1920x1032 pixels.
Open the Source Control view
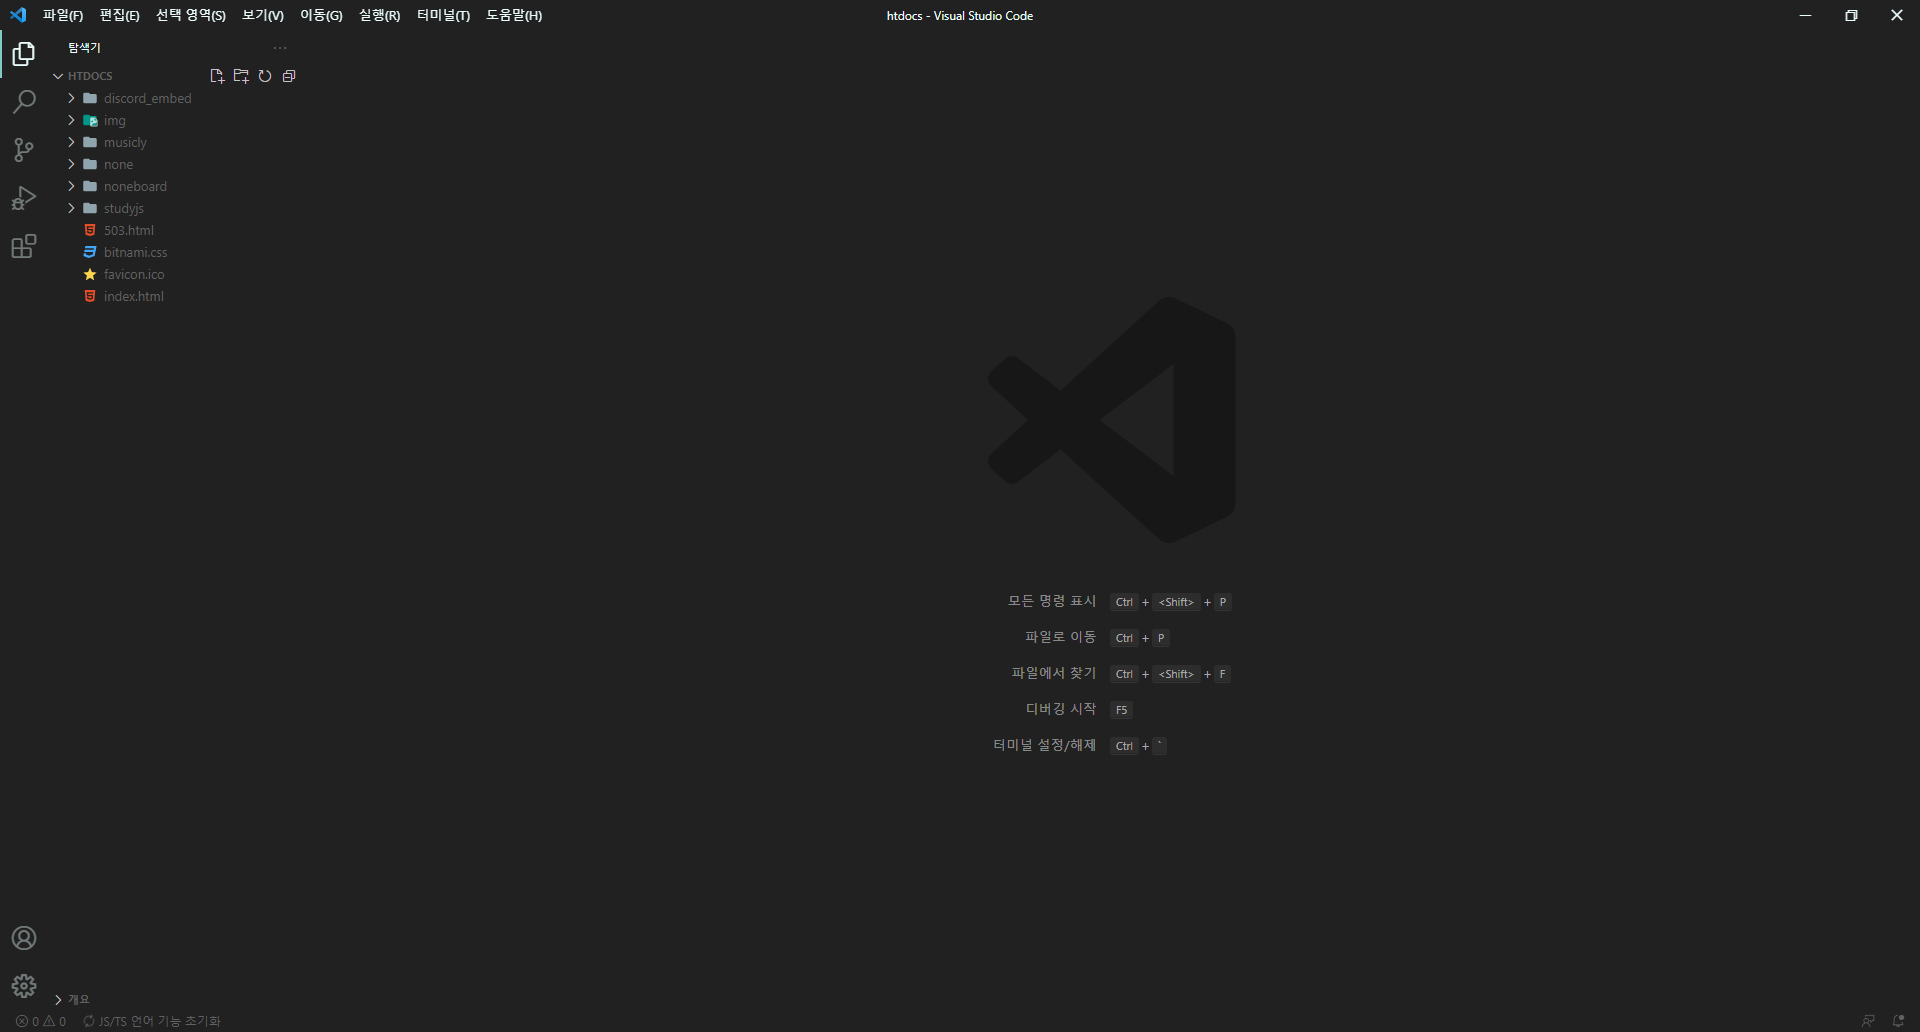(24, 150)
